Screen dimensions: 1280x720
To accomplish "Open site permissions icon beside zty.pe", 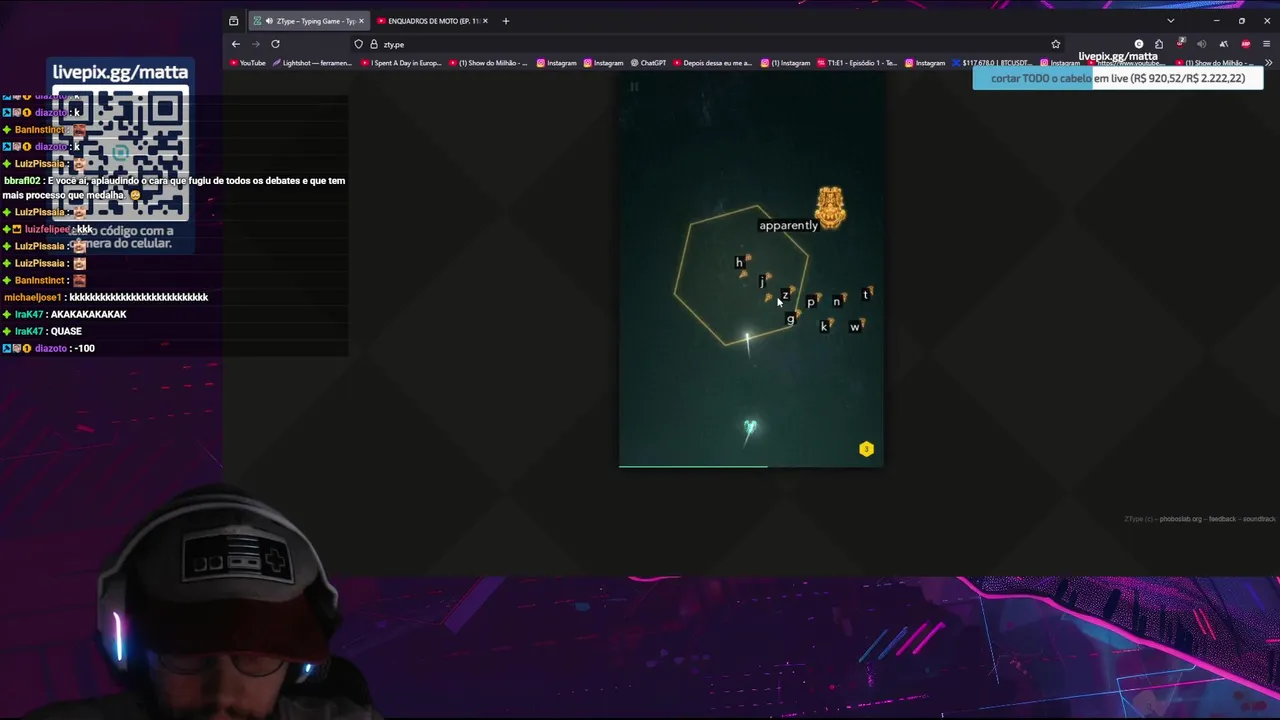I will click(x=373, y=44).
